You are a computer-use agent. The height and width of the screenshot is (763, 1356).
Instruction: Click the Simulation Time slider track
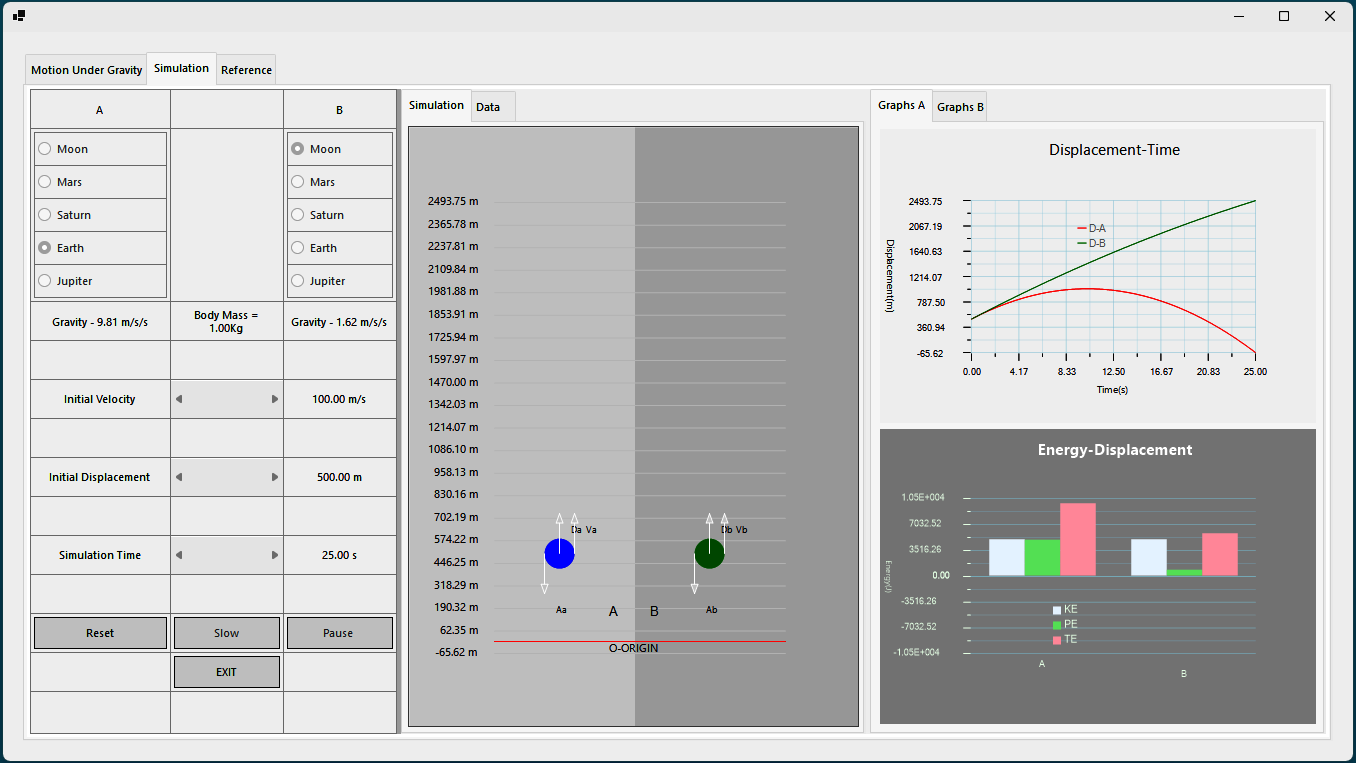pos(227,555)
